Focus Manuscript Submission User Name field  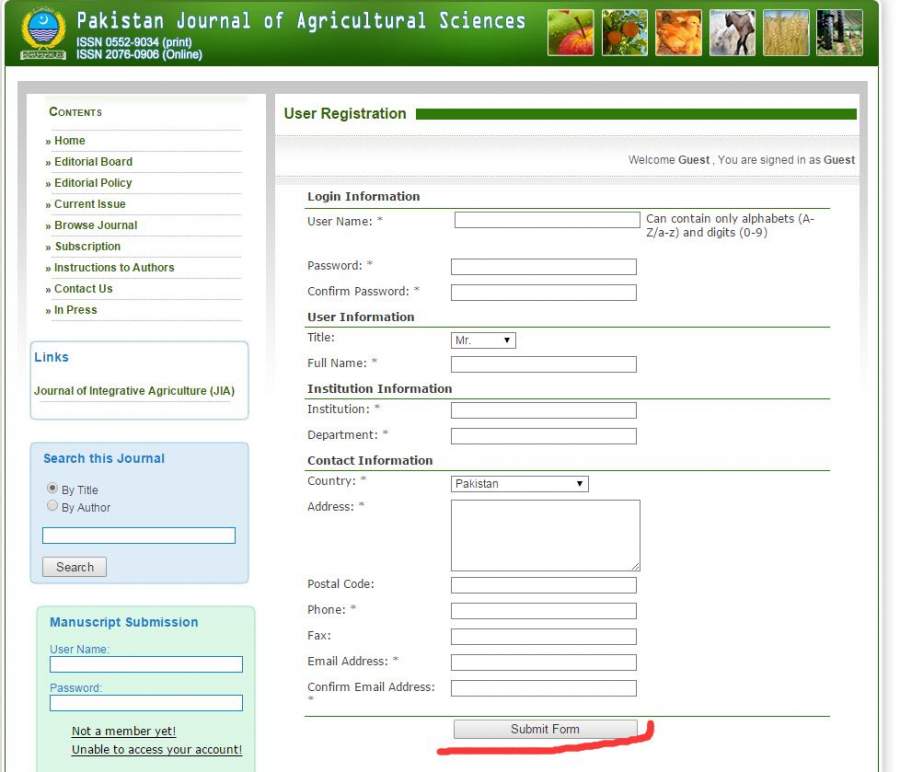[x=146, y=665]
